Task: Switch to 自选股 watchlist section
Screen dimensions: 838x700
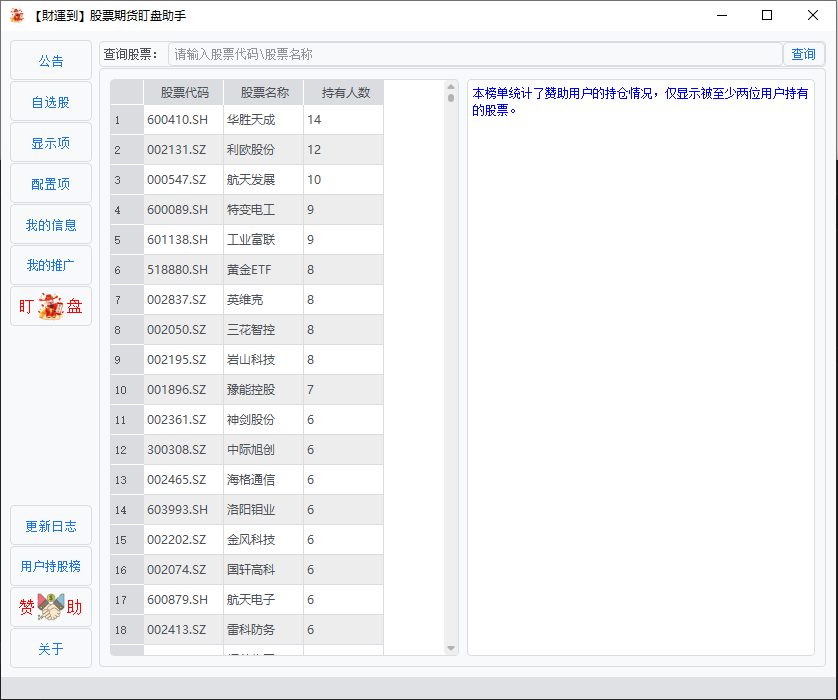Action: tap(51, 102)
